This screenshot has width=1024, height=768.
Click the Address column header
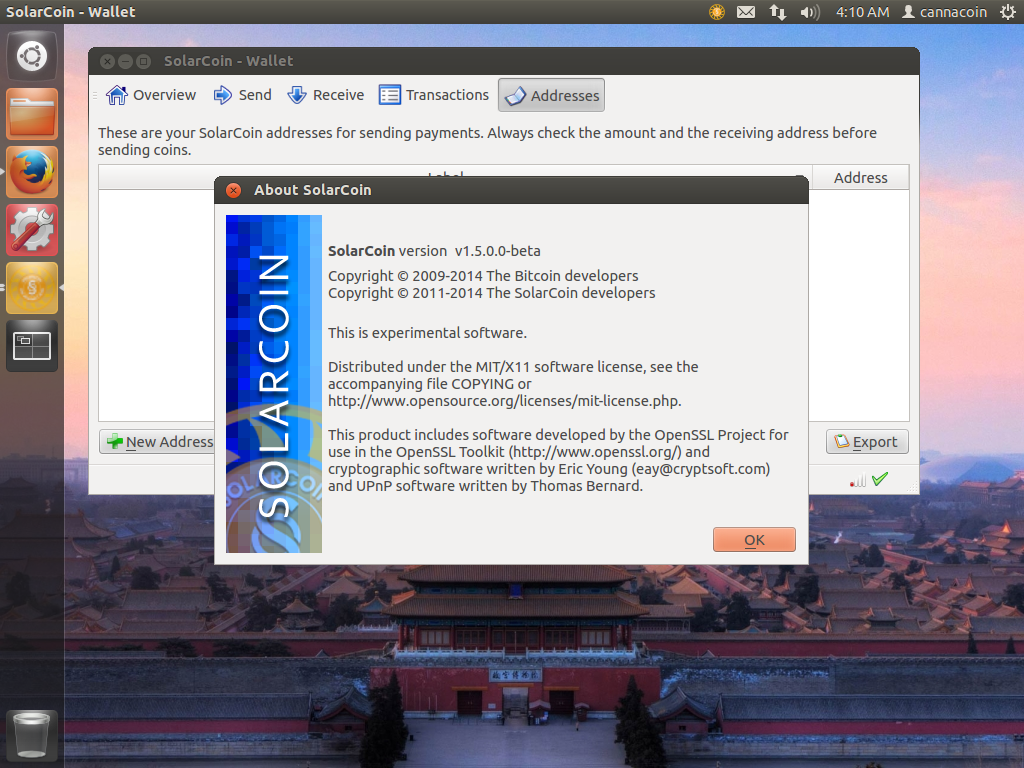[861, 178]
